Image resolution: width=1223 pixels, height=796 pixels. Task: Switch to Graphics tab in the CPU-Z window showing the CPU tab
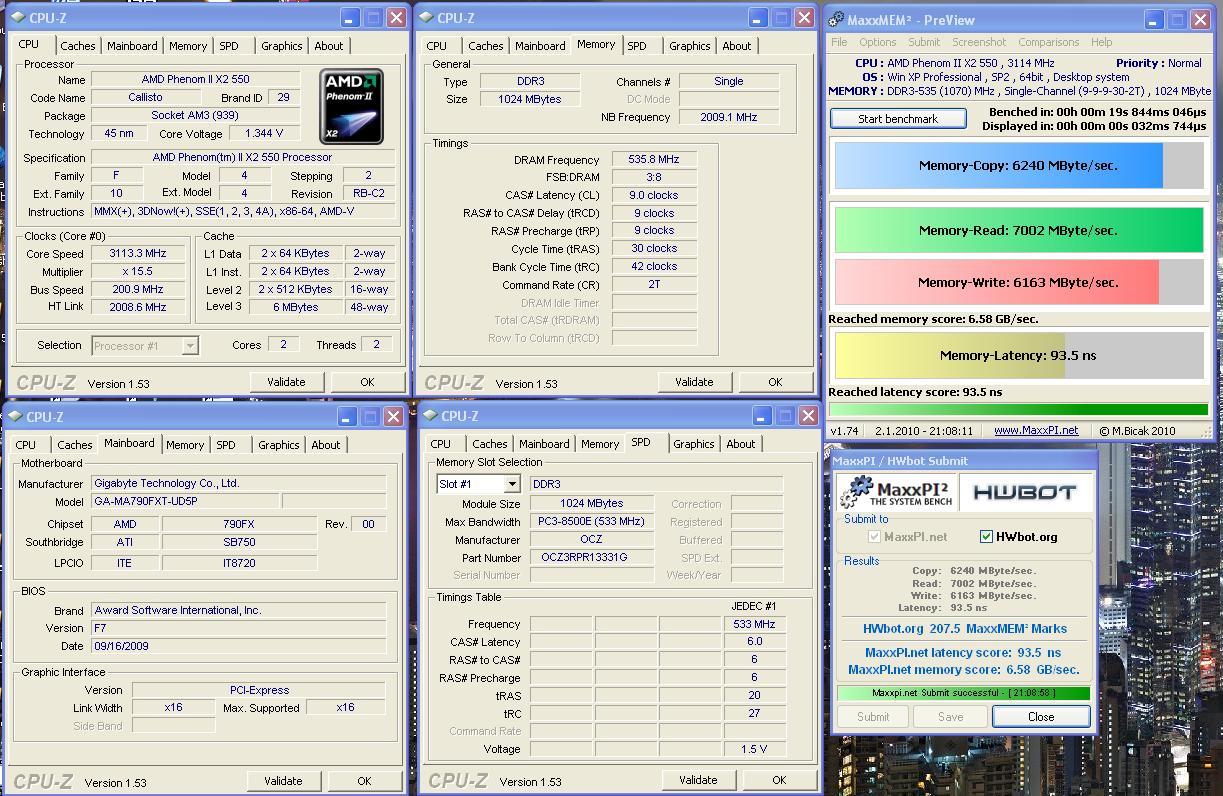(x=282, y=46)
